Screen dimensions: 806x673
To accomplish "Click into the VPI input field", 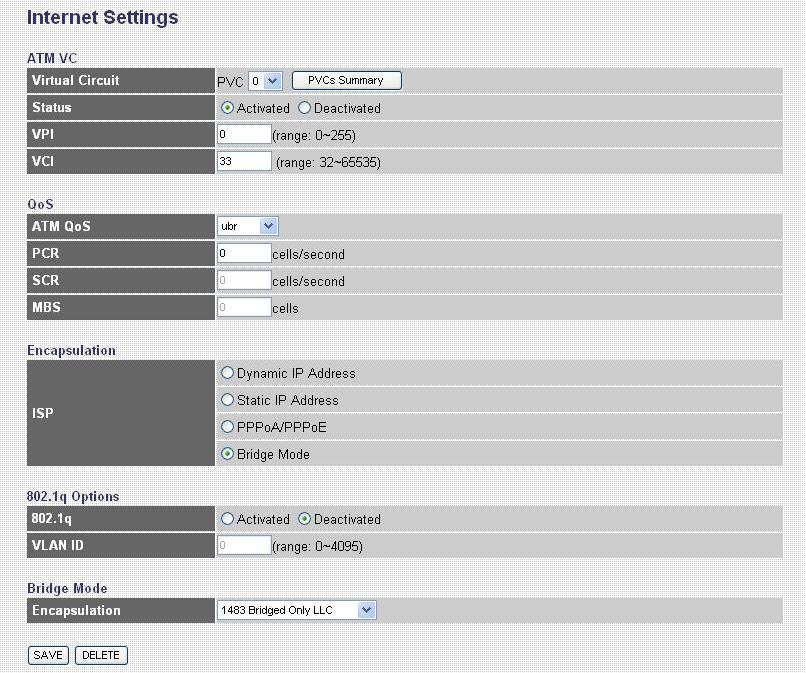I will [244, 134].
